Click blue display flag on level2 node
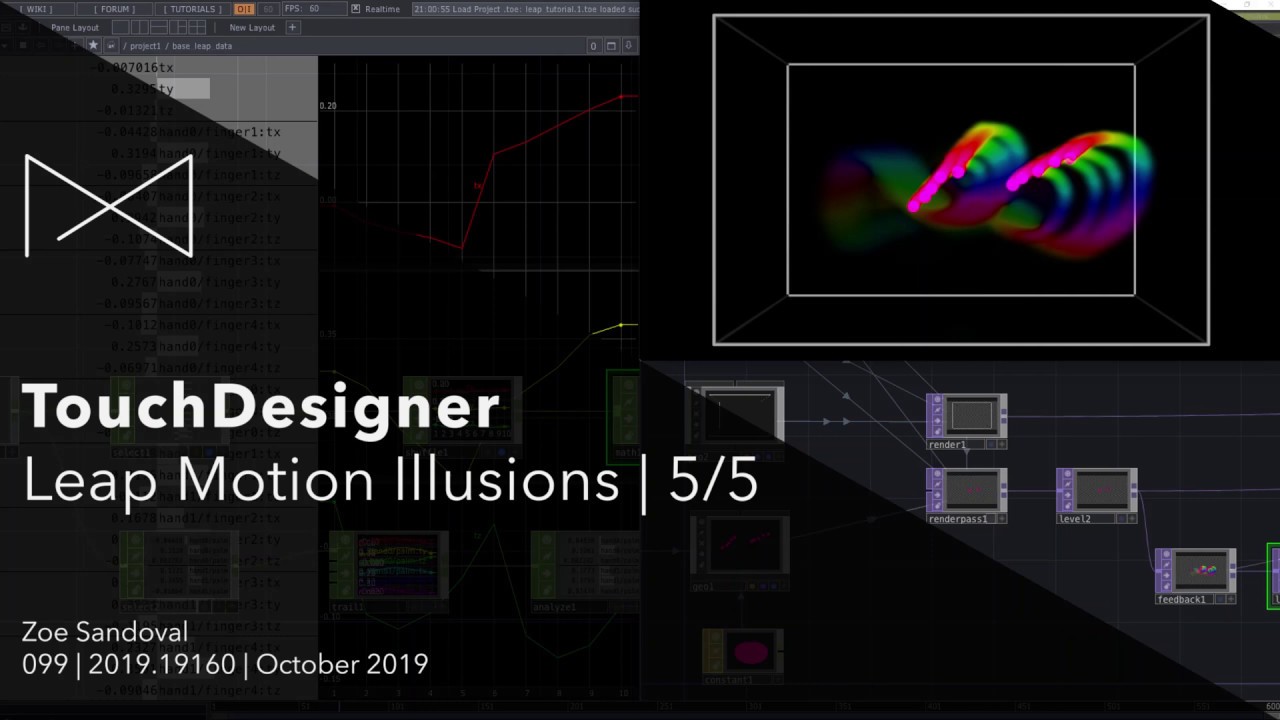This screenshot has height=720, width=1280. (1121, 518)
